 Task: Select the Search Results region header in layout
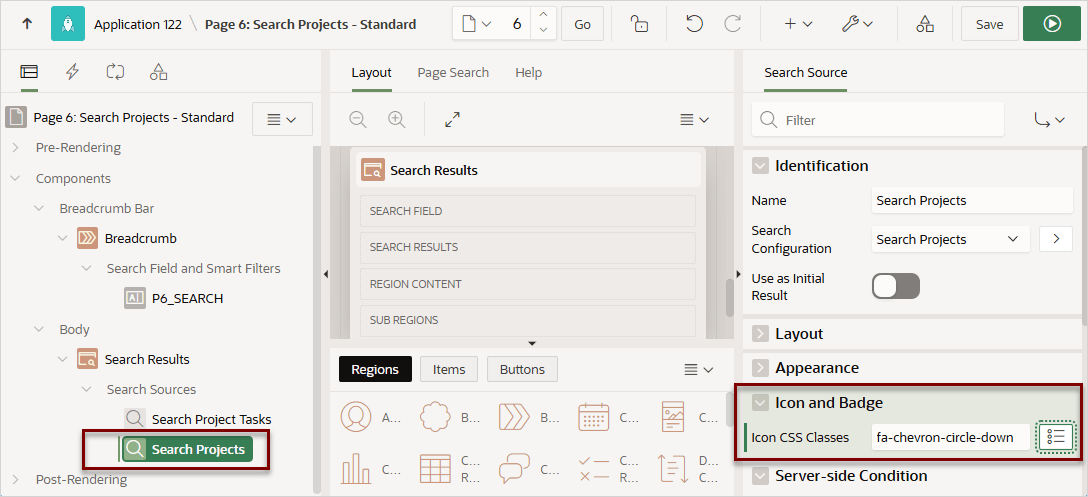point(528,170)
